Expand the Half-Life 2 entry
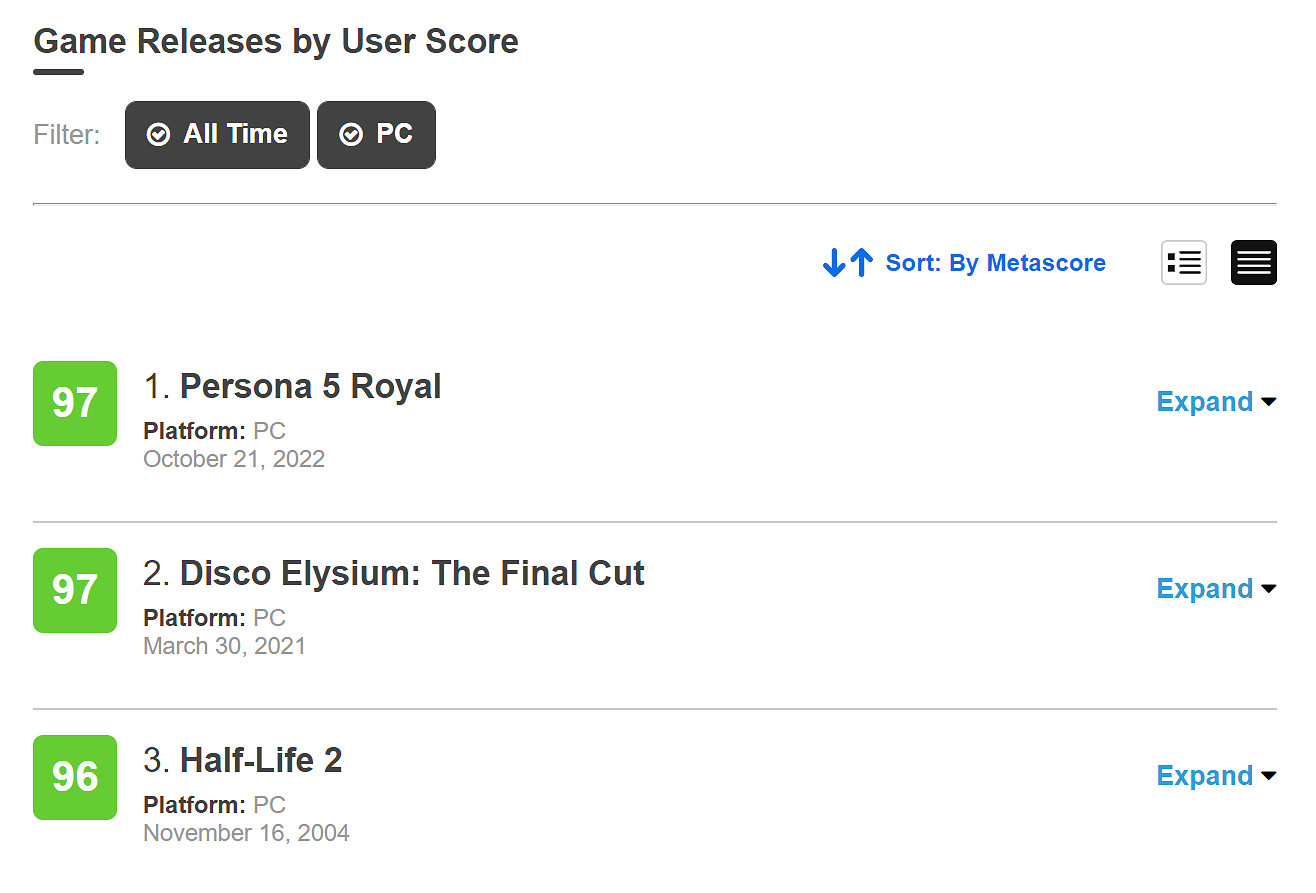This screenshot has width=1316, height=893. (1215, 776)
